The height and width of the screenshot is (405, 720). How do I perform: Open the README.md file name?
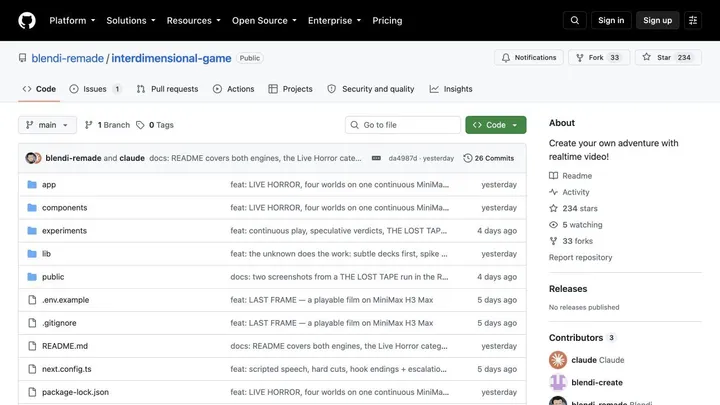(x=65, y=346)
